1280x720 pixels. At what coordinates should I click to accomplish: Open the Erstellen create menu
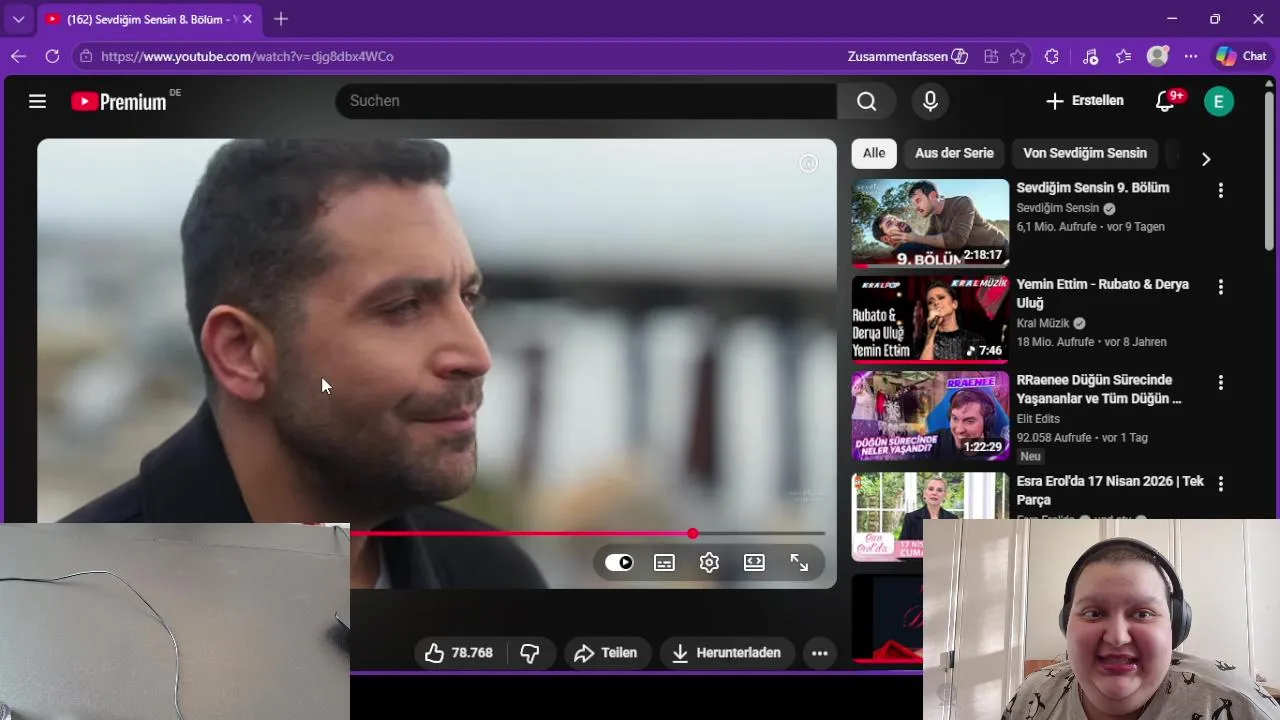click(1085, 101)
